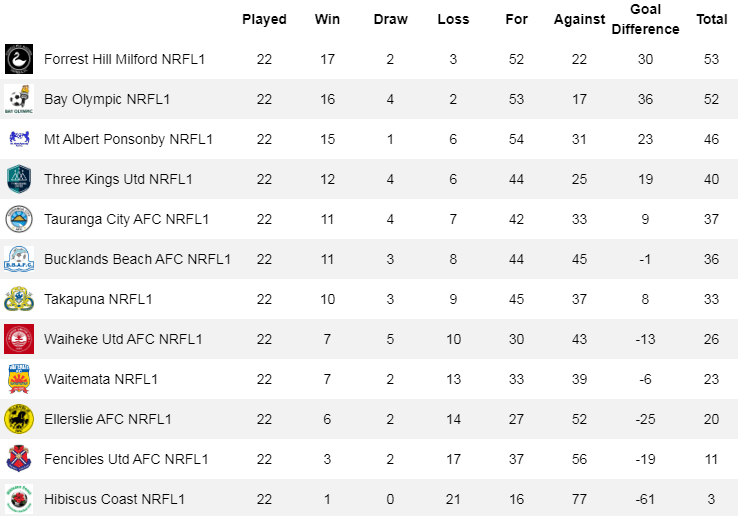Click the Three Kings Utd club logo
Viewport: 738px width, 516px height.
tap(19, 179)
